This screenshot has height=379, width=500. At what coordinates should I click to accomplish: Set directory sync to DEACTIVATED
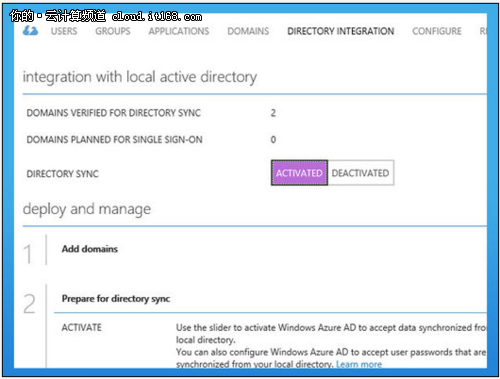click(360, 173)
